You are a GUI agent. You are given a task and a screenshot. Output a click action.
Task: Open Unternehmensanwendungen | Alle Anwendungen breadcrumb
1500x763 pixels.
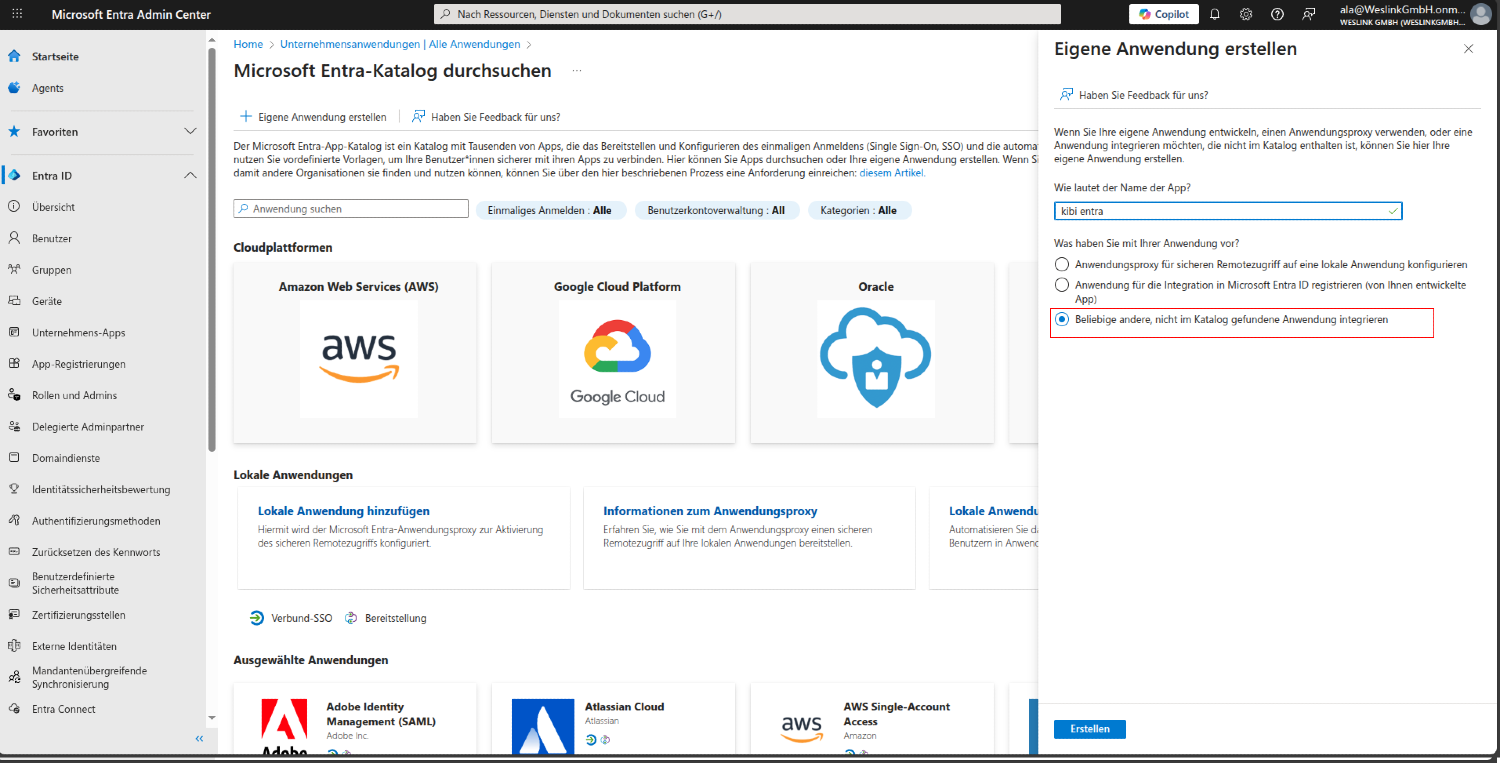click(x=400, y=44)
